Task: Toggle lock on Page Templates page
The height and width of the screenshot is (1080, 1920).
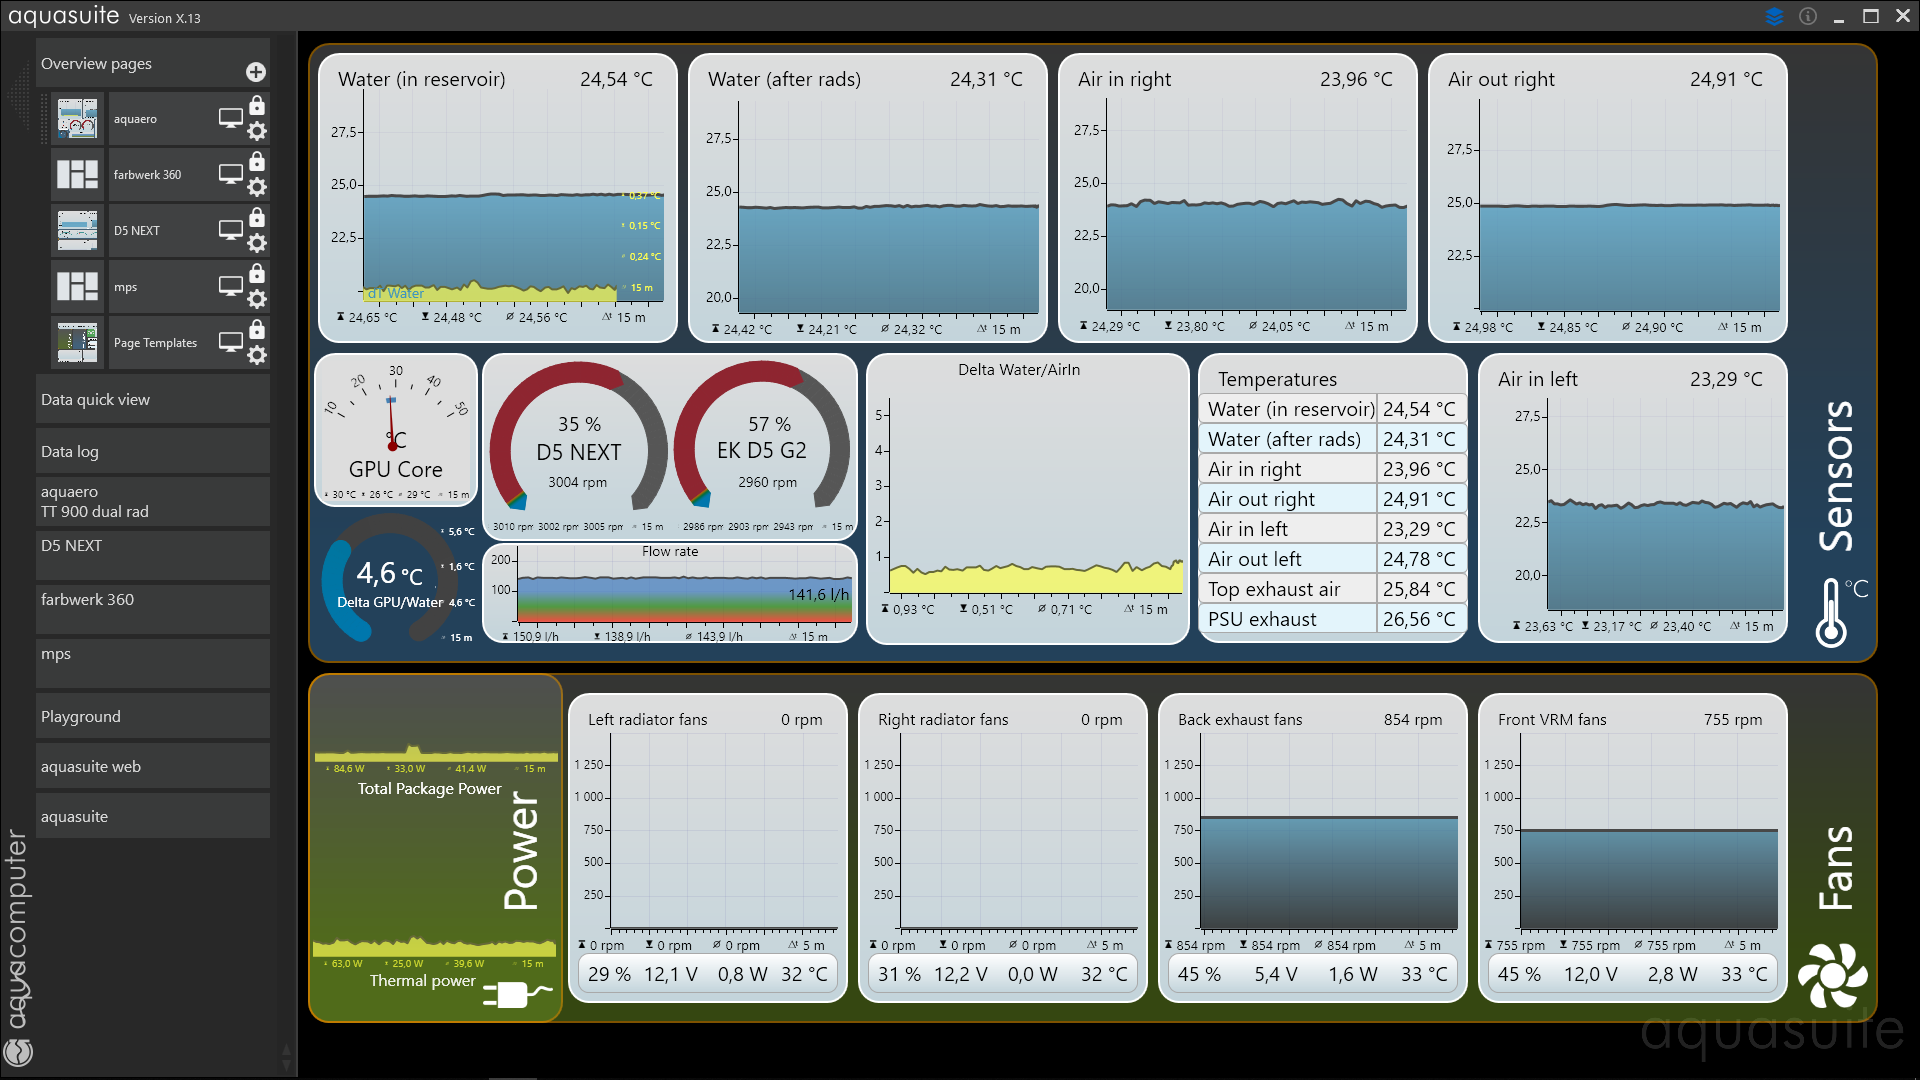Action: pos(257,330)
